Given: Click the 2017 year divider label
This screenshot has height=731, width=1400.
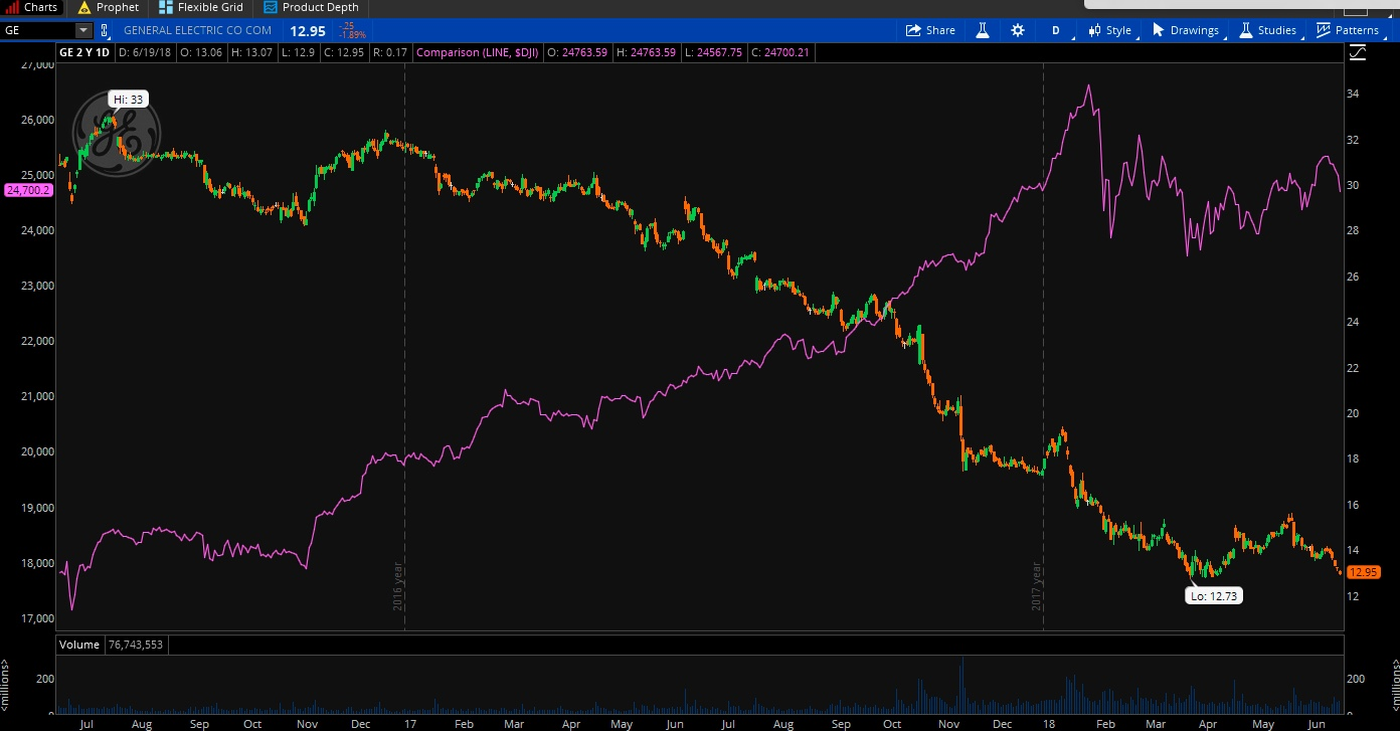Looking at the screenshot, I should click(x=1037, y=587).
